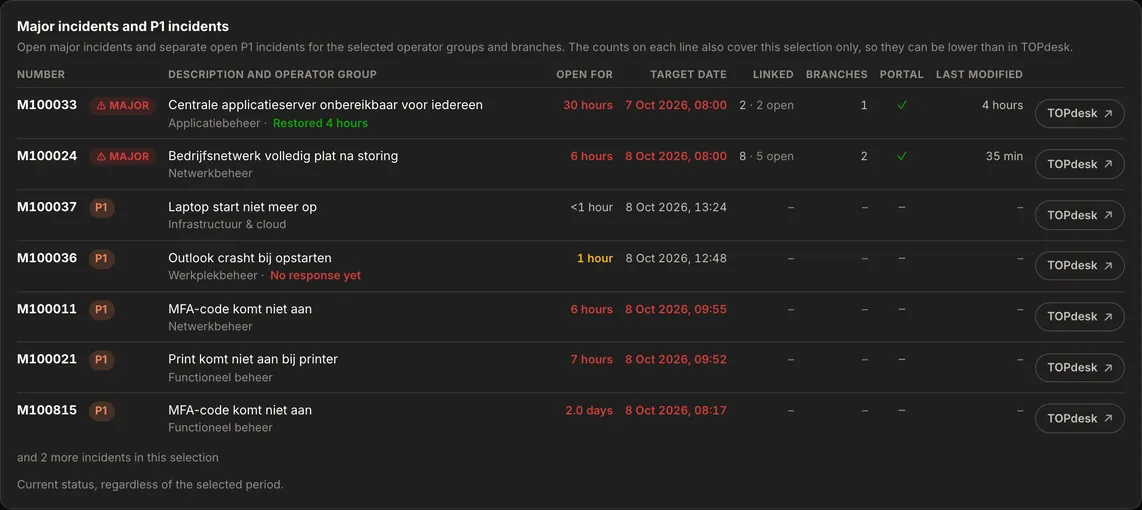Select incident number M100011
Screen dimensions: 1142x510
tap(47, 309)
